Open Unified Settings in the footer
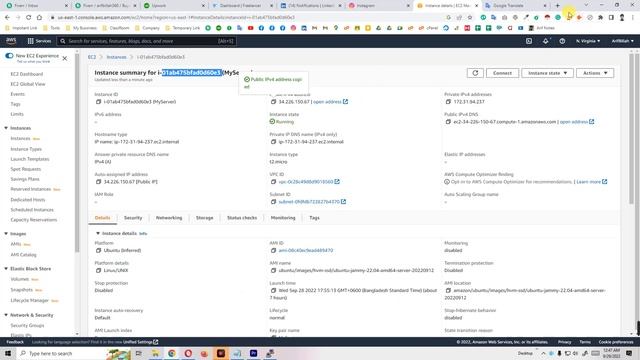 click(x=140, y=342)
